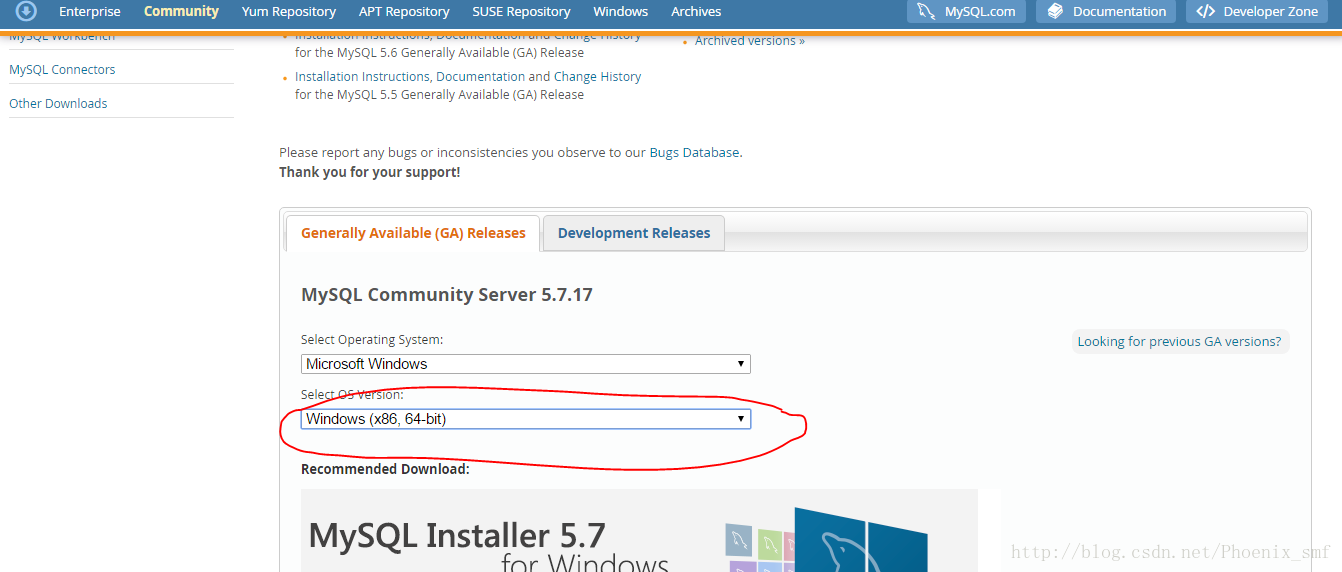Click the download arrow circle icon
The height and width of the screenshot is (572, 1342).
click(26, 12)
